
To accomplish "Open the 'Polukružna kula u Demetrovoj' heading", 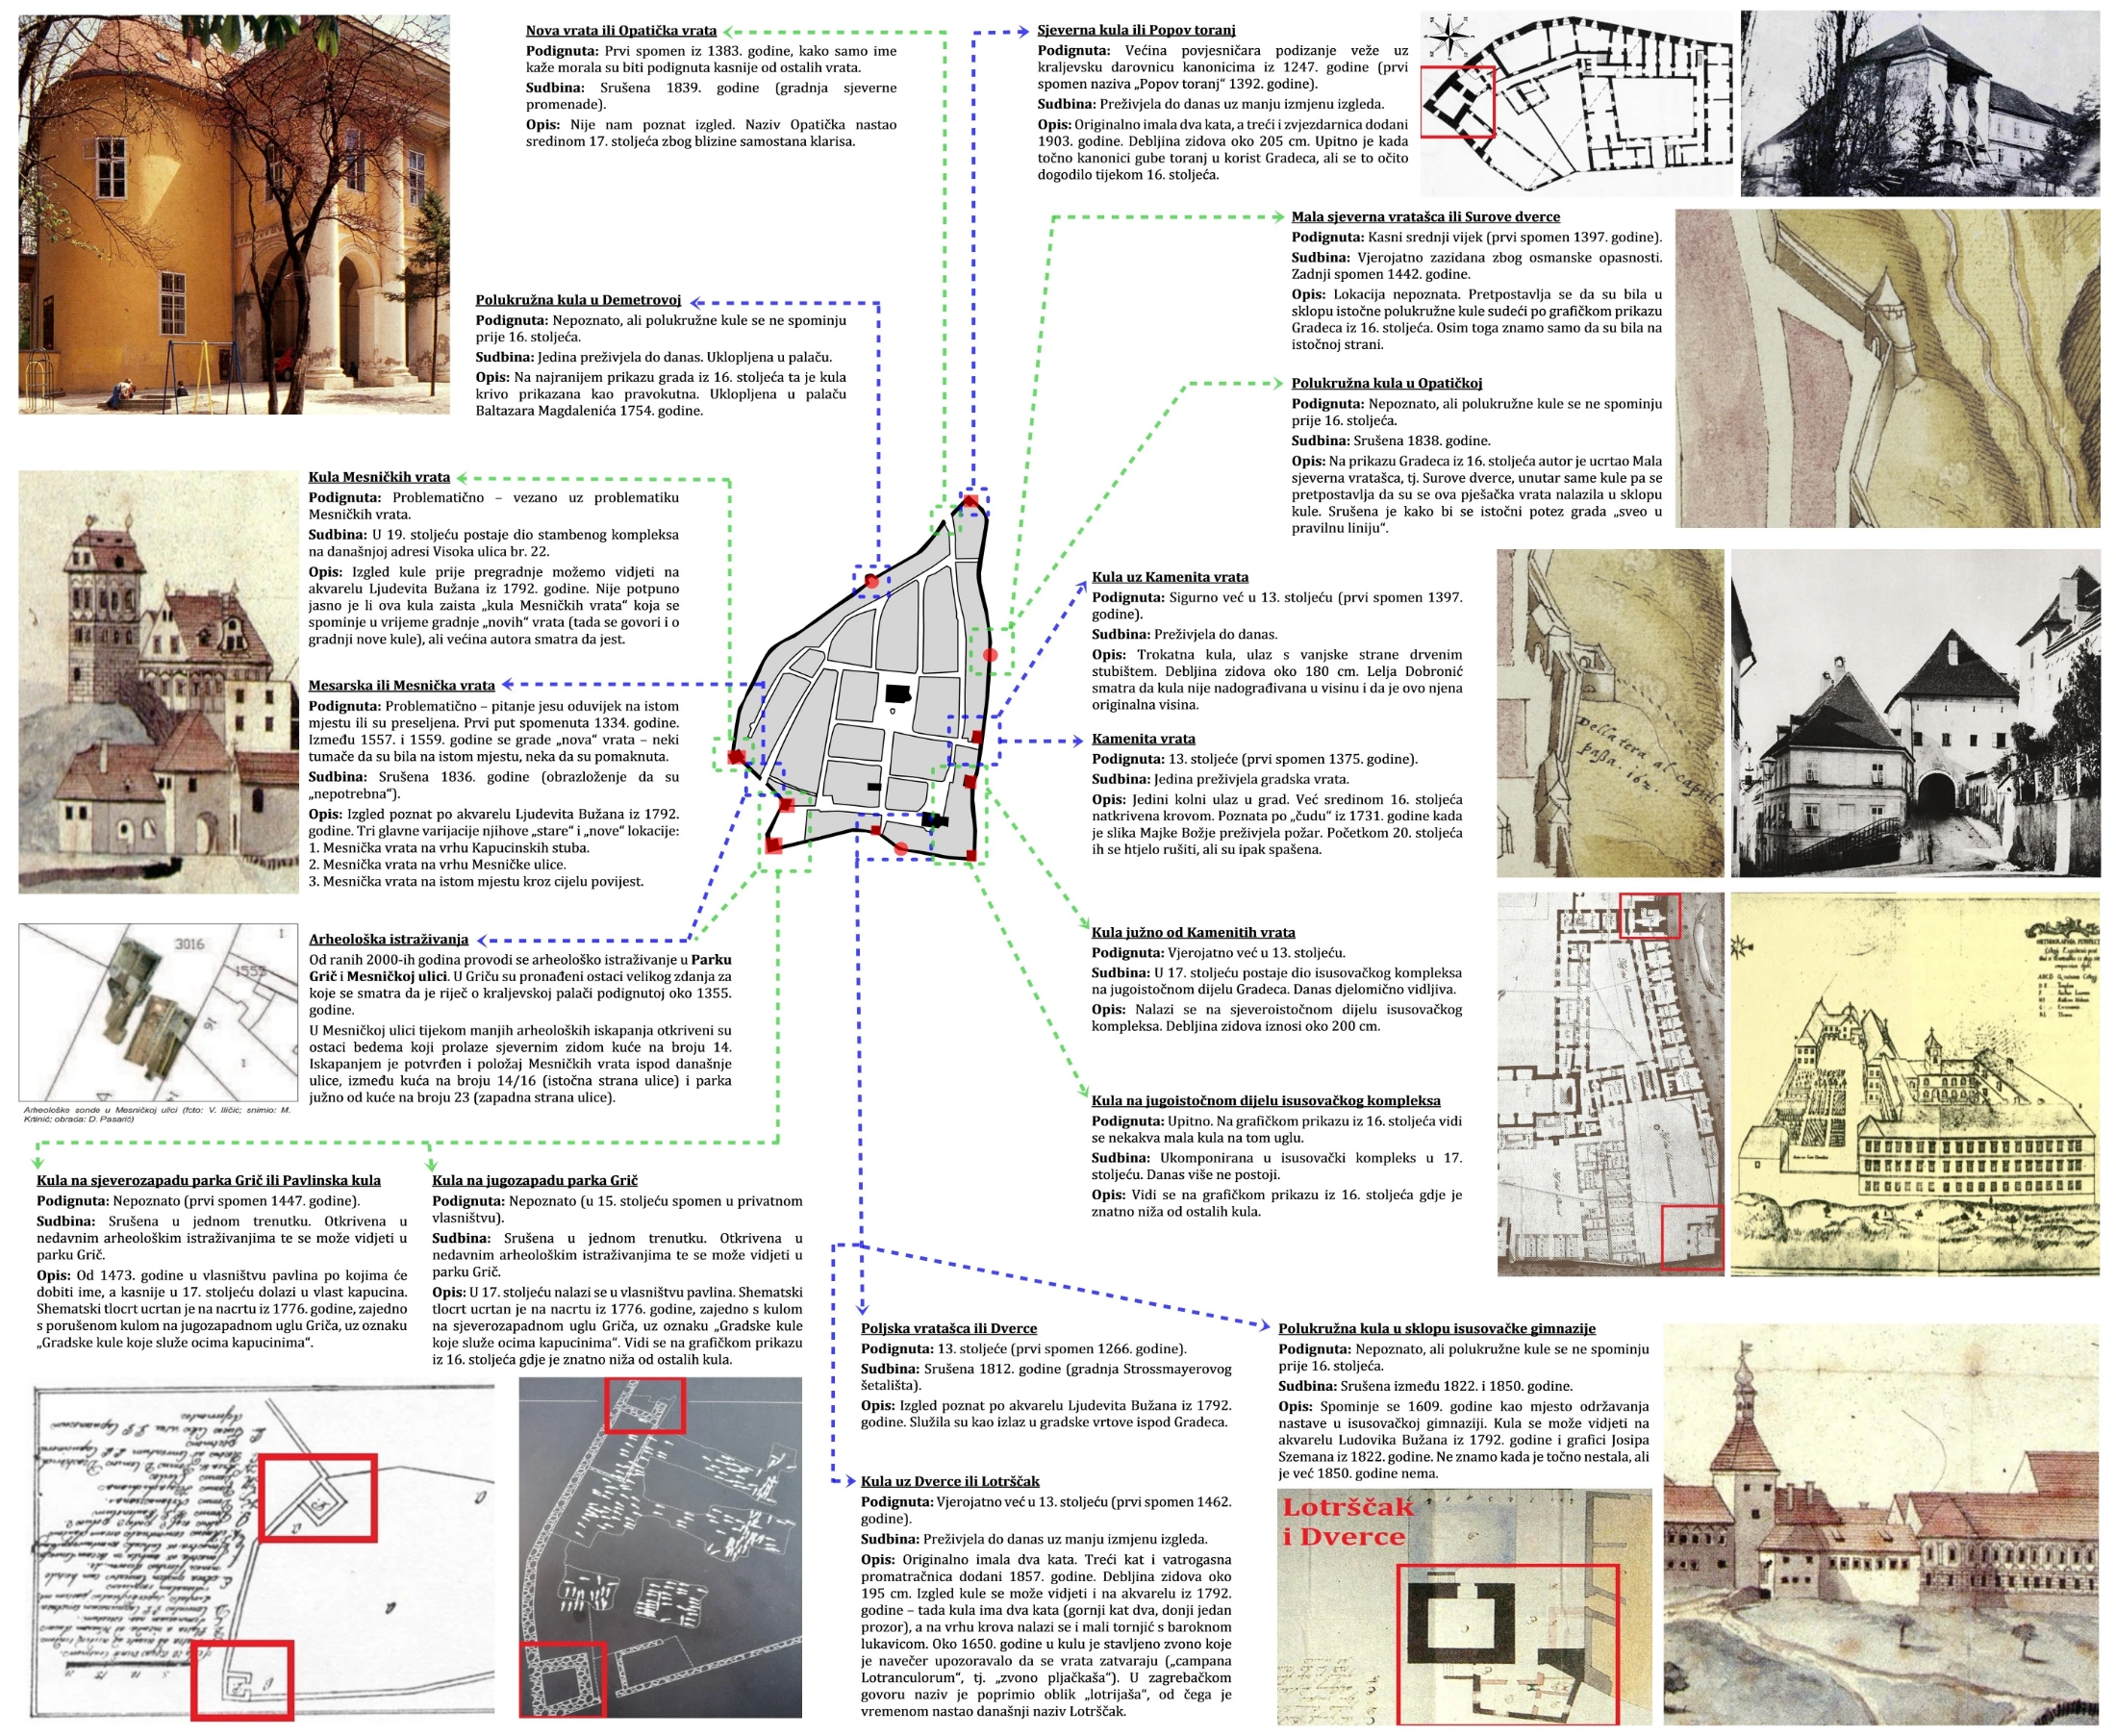I will pyautogui.click(x=577, y=300).
